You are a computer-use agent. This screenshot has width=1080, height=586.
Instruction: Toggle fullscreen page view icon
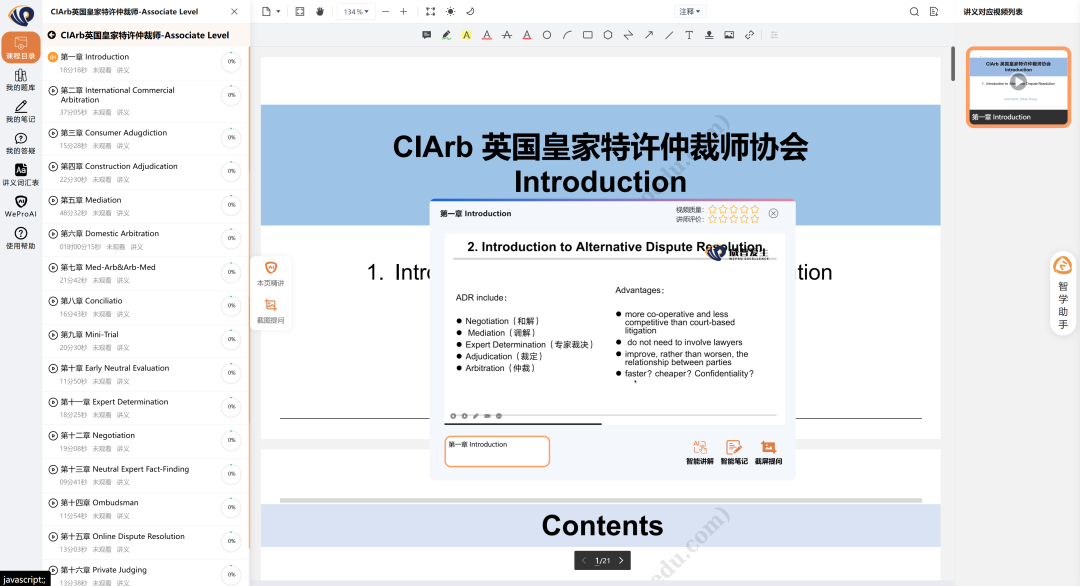(x=299, y=11)
